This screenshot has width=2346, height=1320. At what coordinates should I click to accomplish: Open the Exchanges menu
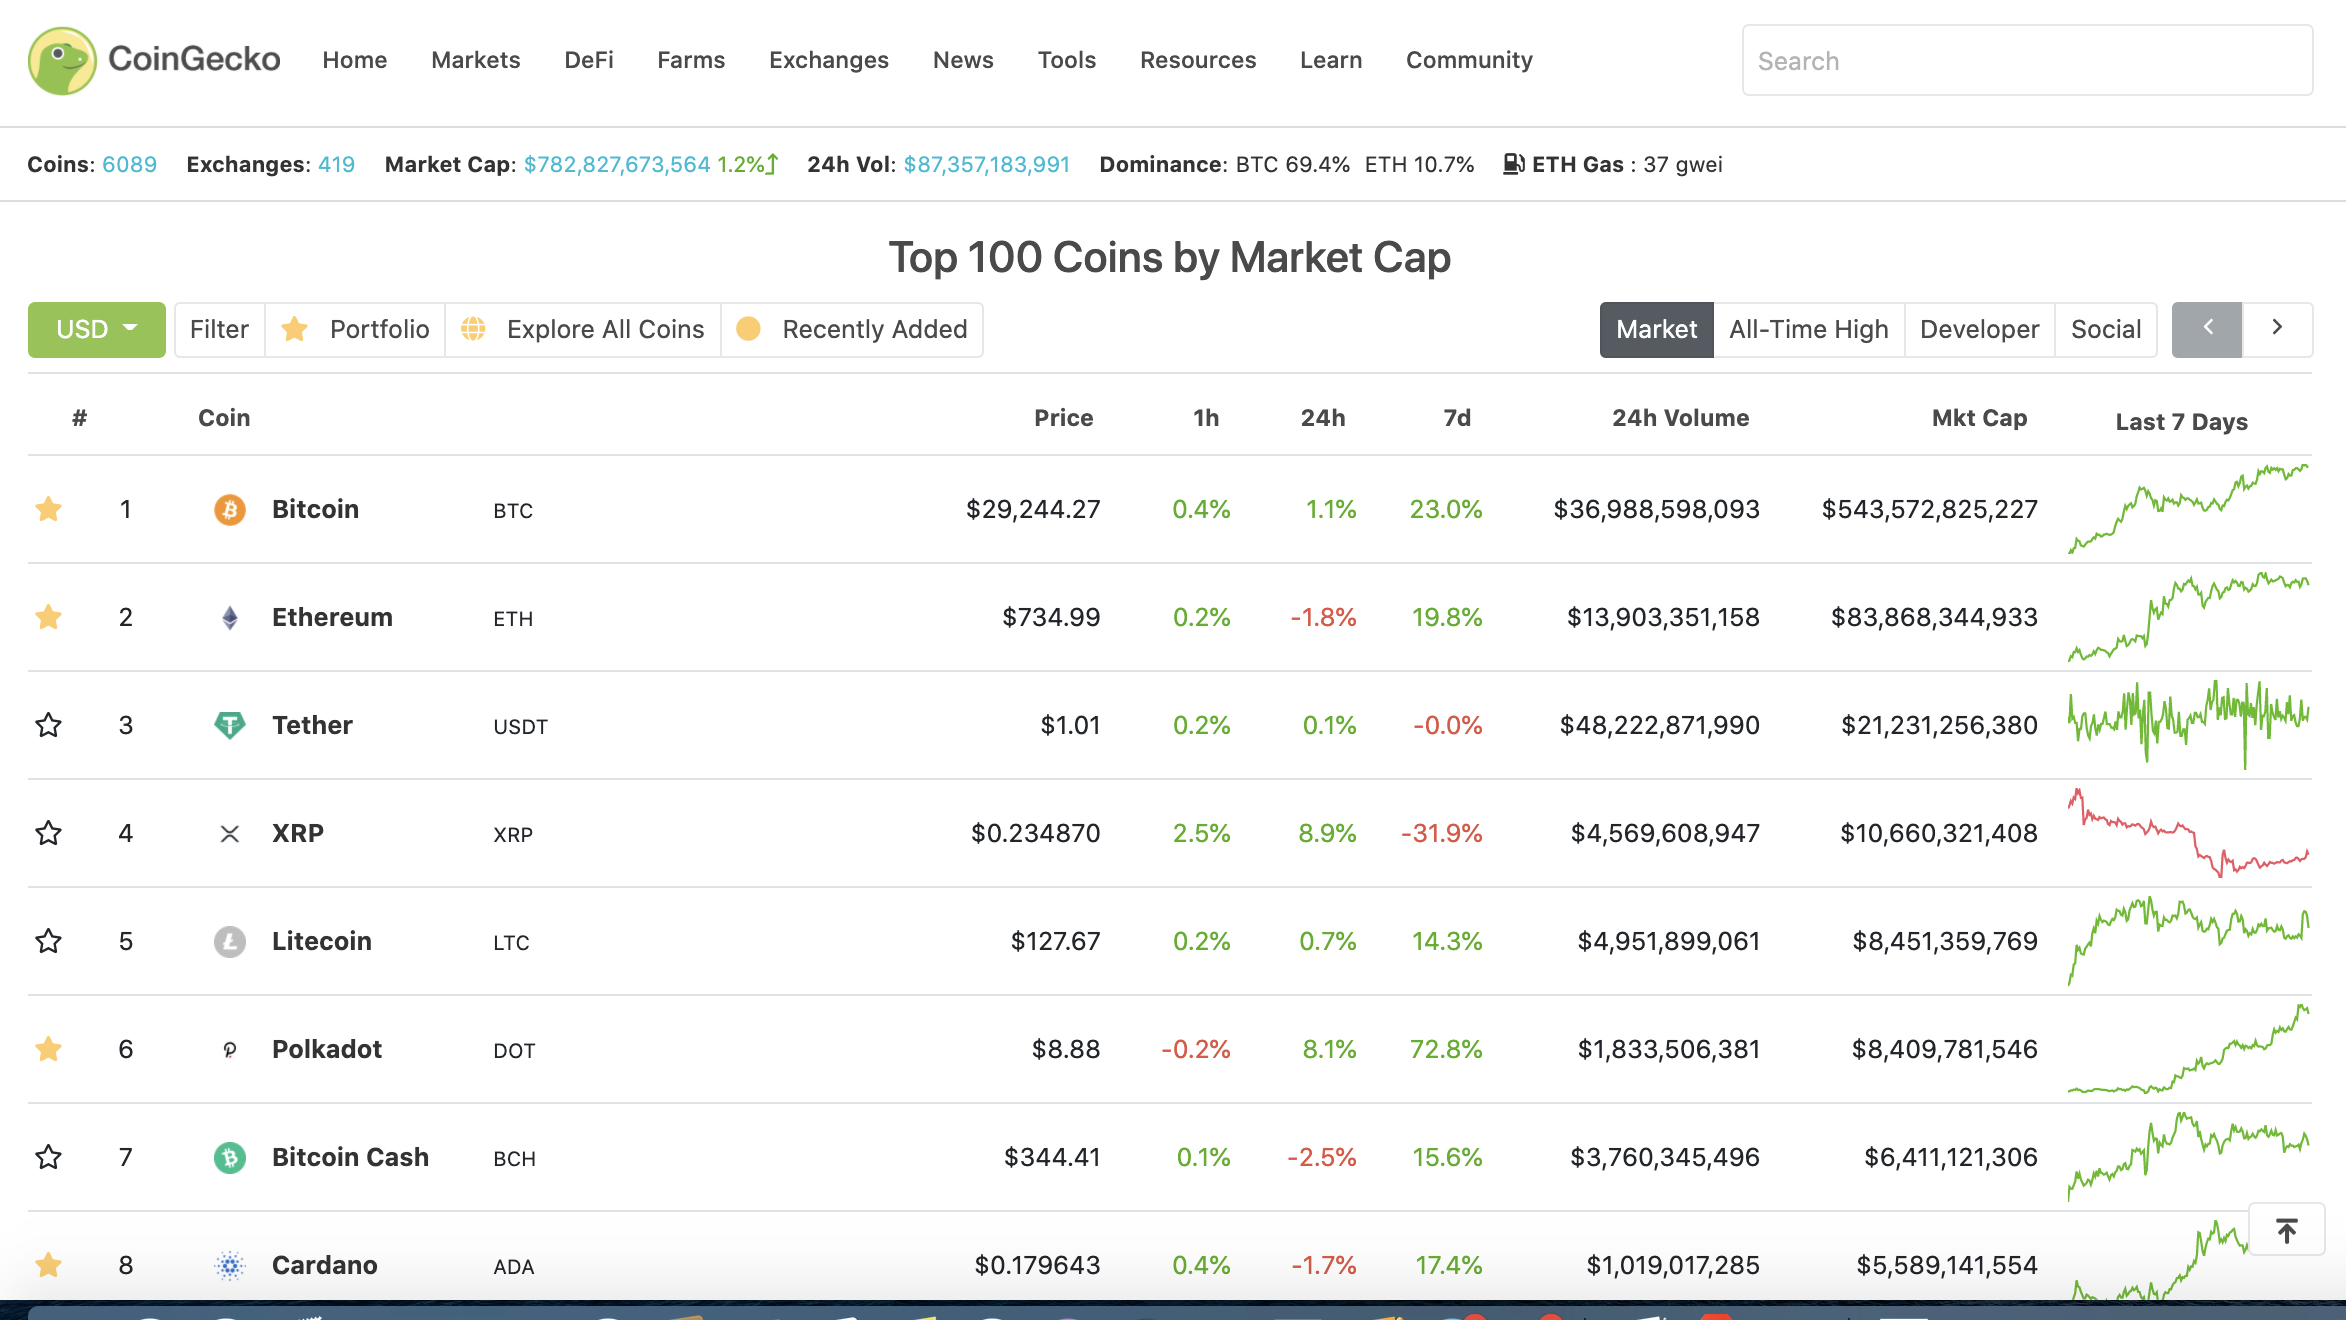829,60
